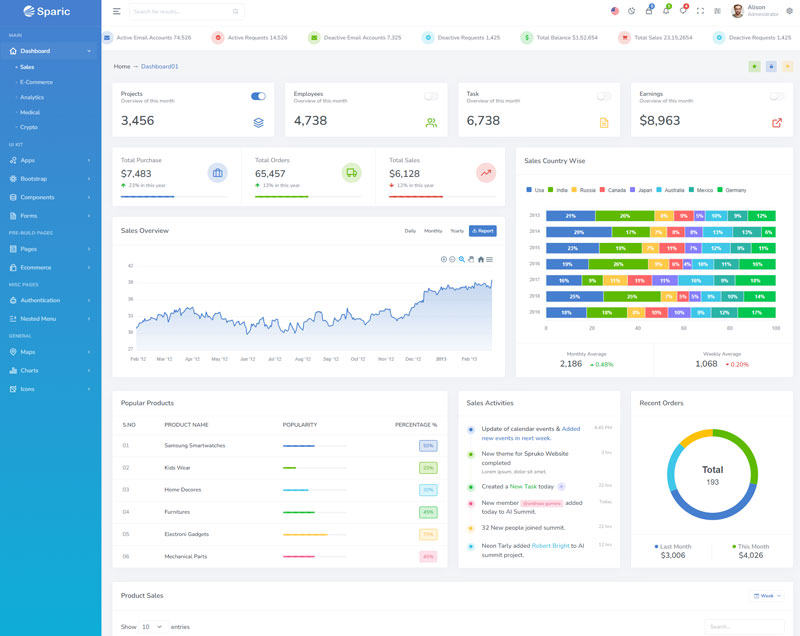Expand the Authentication sidebar menu

point(50,300)
